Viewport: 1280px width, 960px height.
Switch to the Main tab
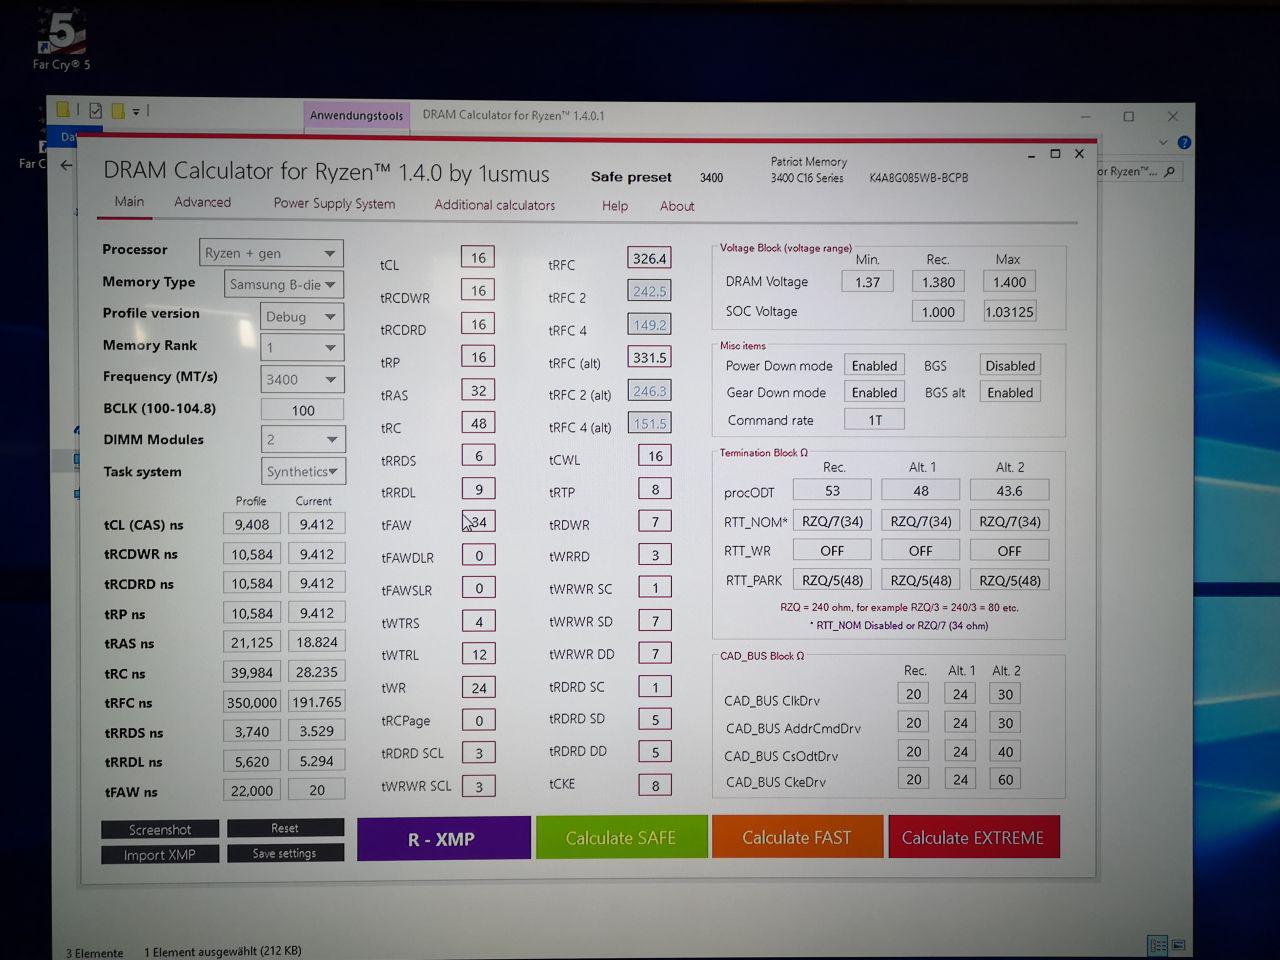[129, 202]
